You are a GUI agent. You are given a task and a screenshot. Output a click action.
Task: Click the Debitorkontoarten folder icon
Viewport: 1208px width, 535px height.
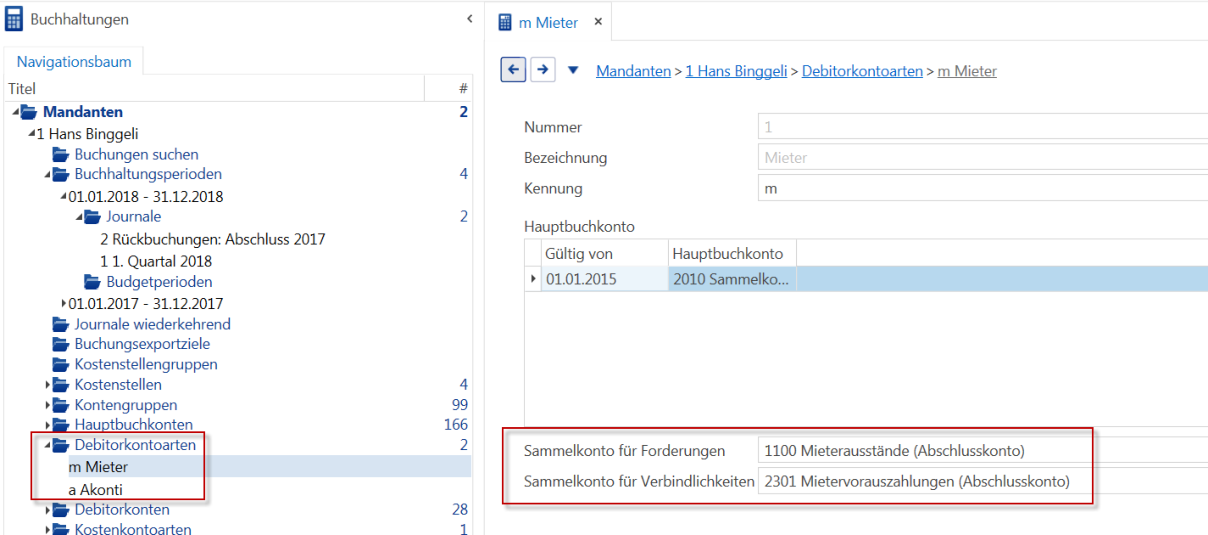pyautogui.click(x=61, y=445)
